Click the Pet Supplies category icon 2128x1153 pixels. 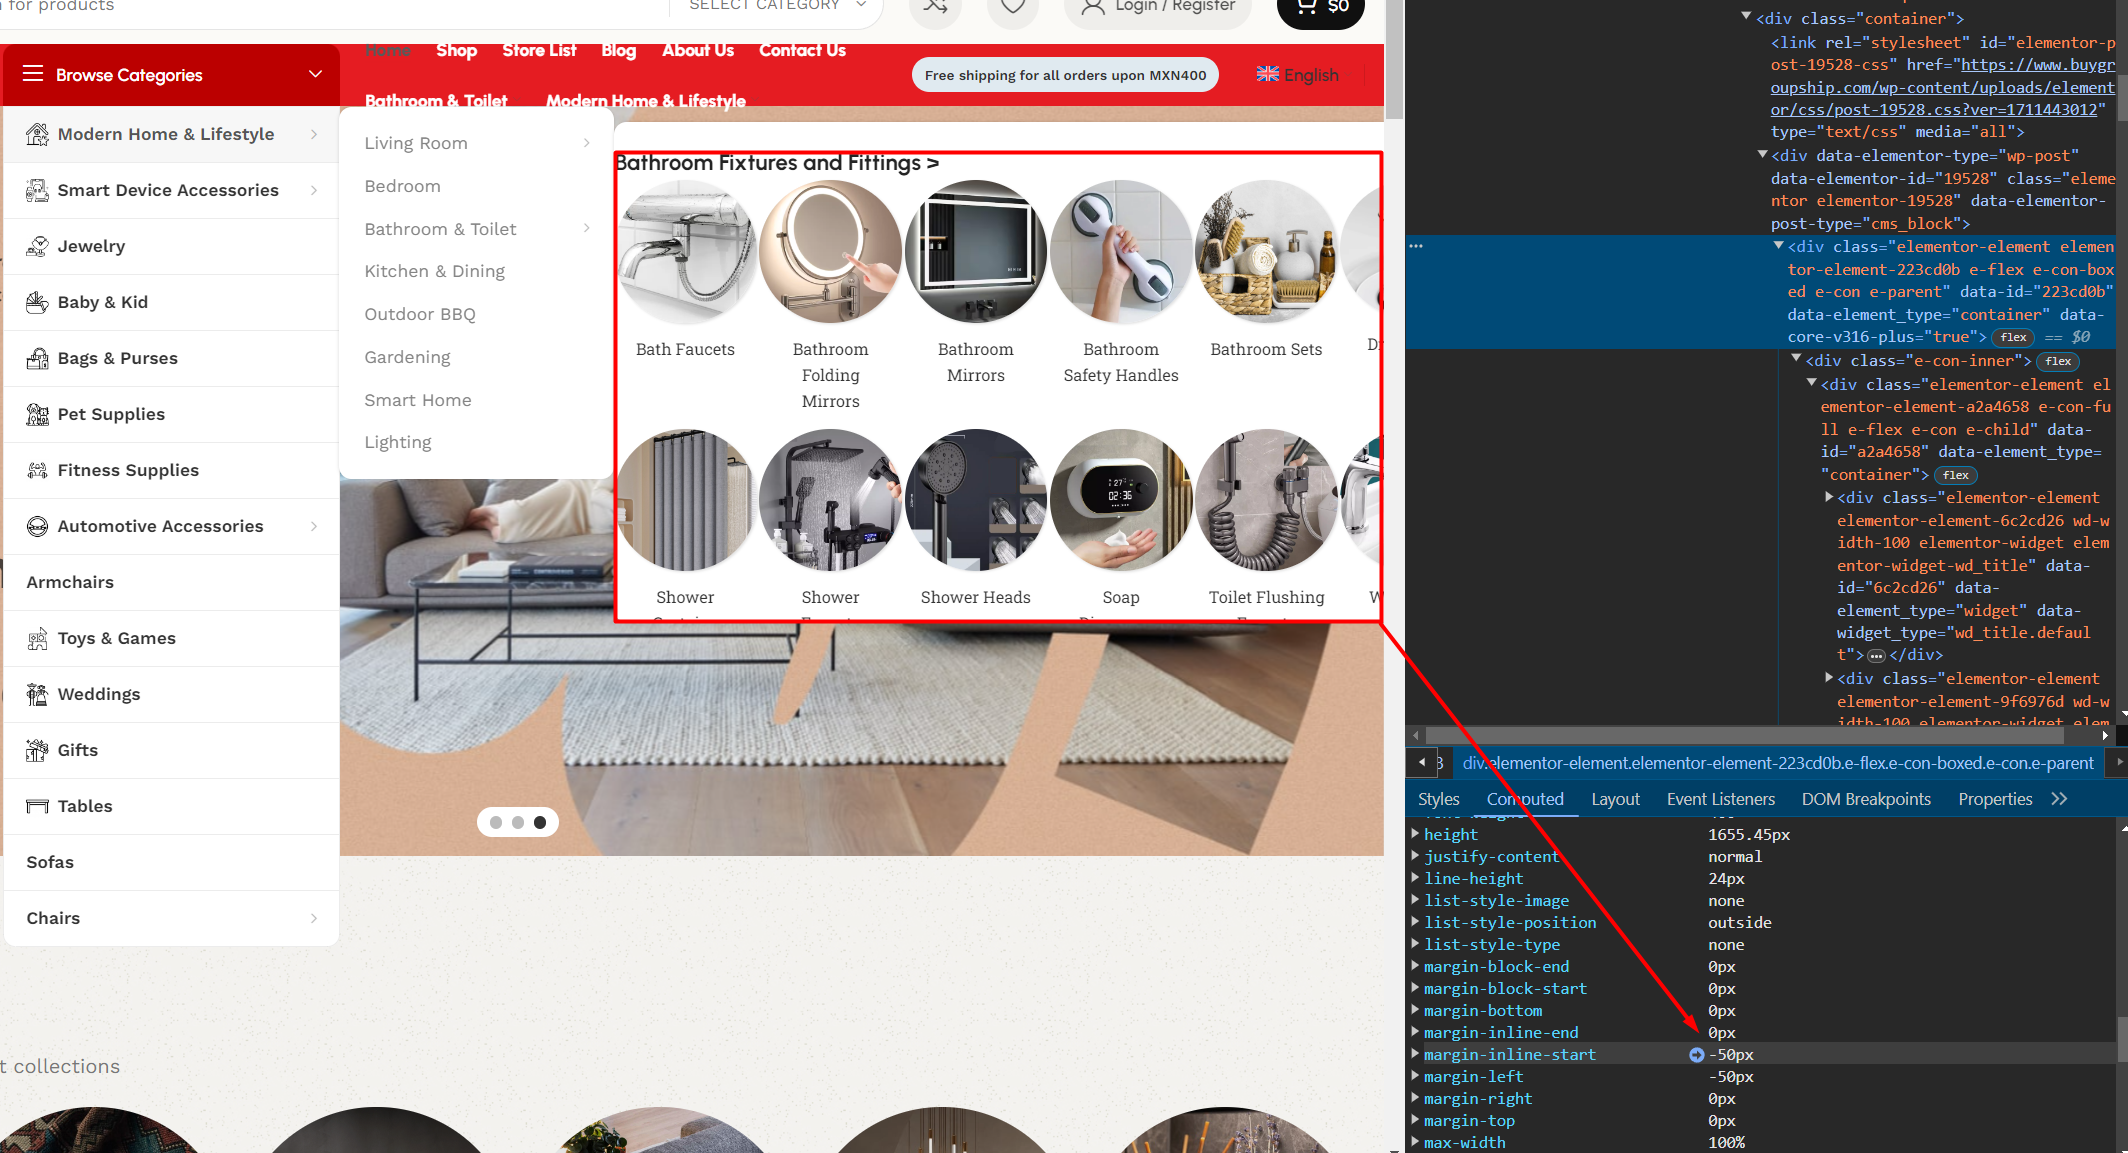click(37, 414)
